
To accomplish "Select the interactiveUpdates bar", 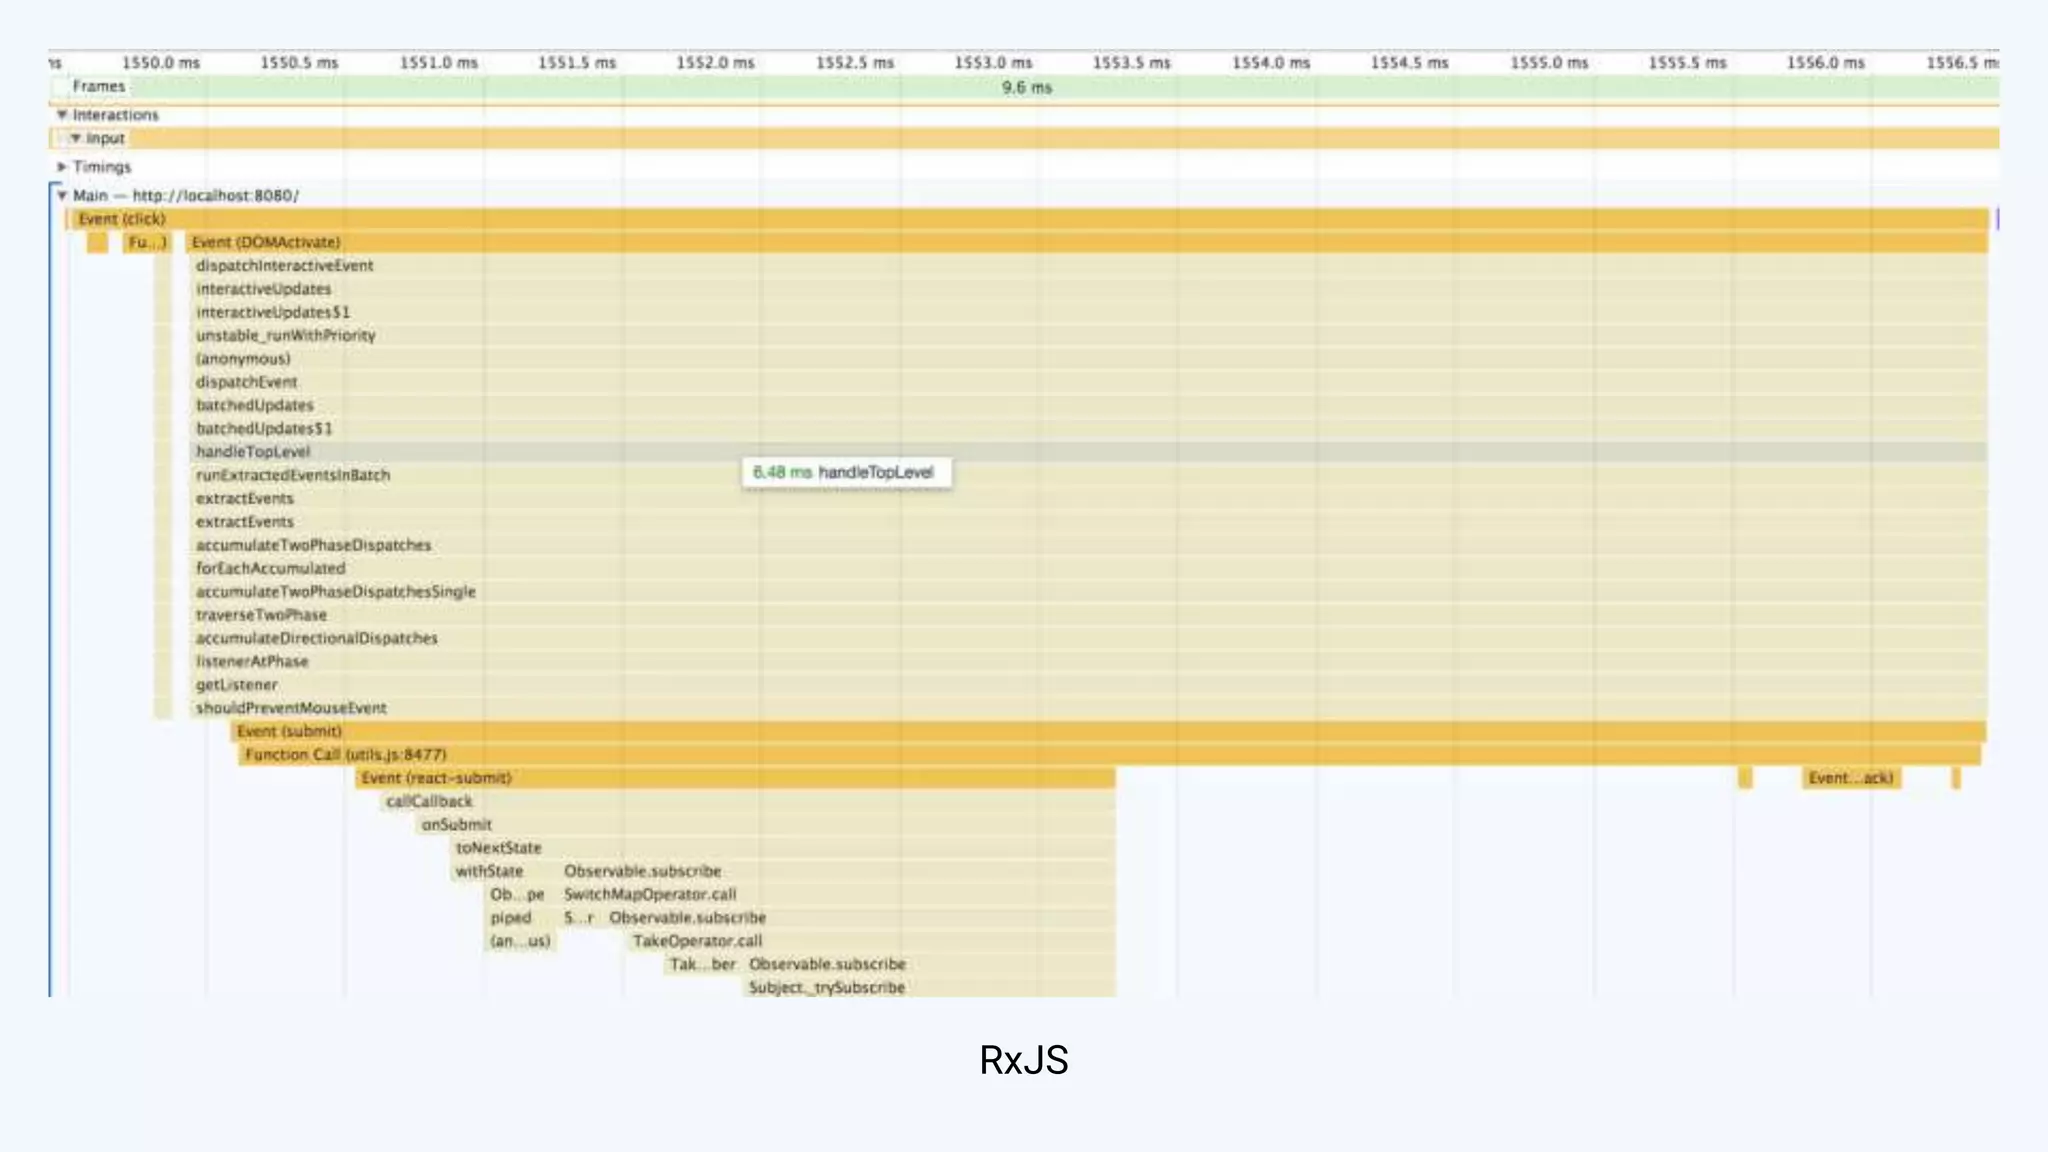I will click(x=1088, y=289).
